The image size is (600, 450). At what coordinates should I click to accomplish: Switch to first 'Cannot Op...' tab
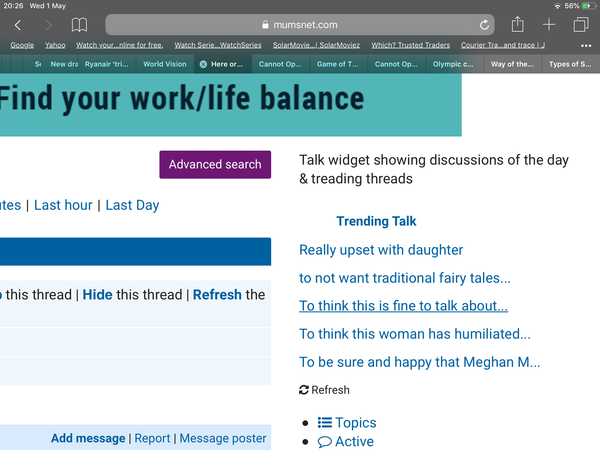280,64
